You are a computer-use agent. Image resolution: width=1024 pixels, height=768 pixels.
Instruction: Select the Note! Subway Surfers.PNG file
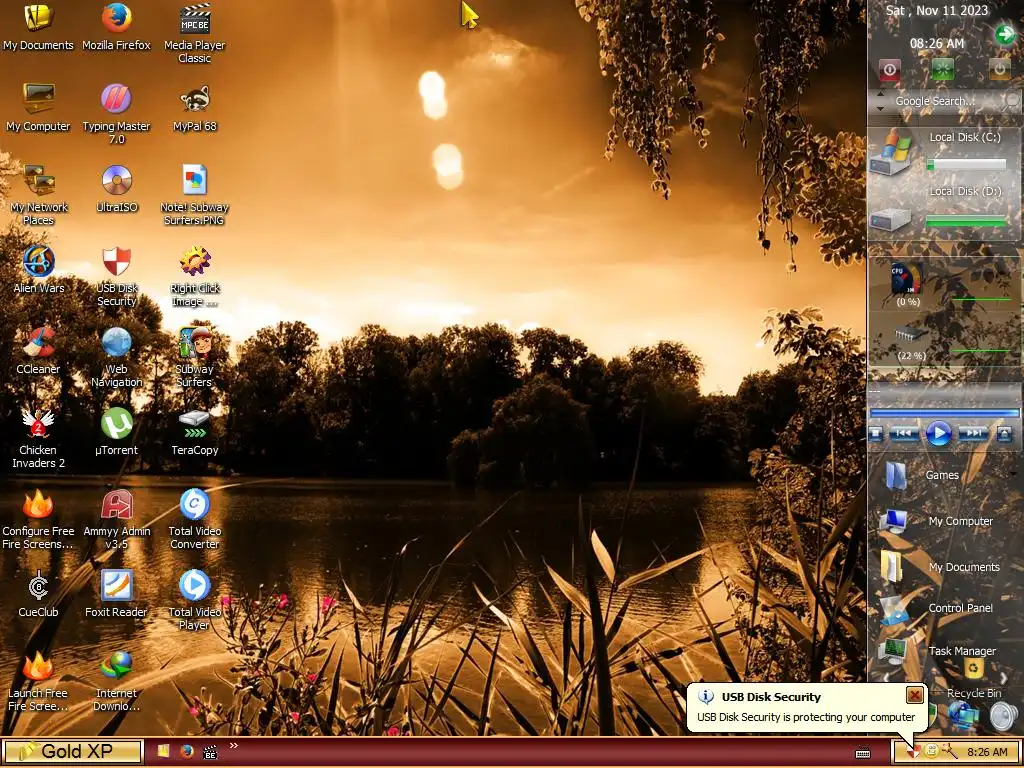(195, 195)
